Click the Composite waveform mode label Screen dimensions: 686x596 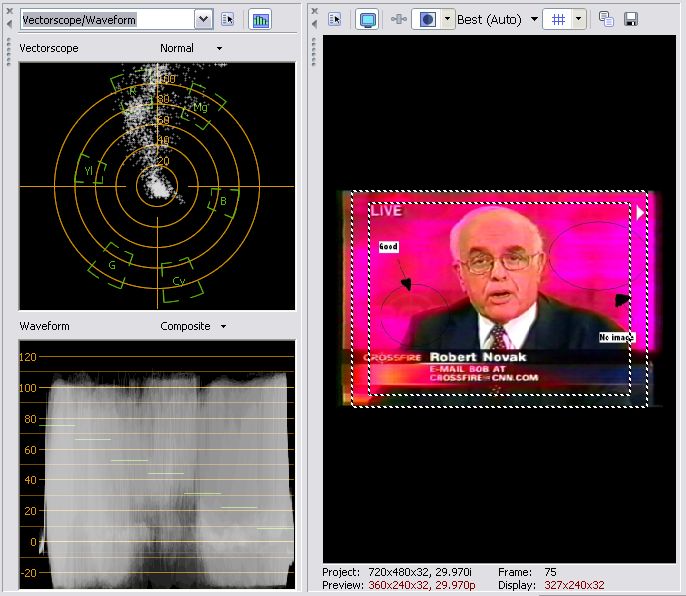click(185, 326)
